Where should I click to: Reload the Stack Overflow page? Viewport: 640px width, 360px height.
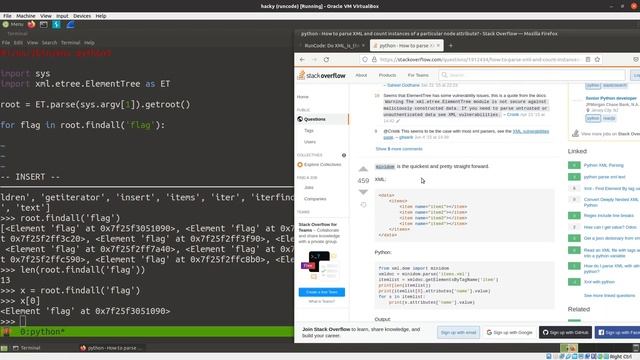point(327,60)
